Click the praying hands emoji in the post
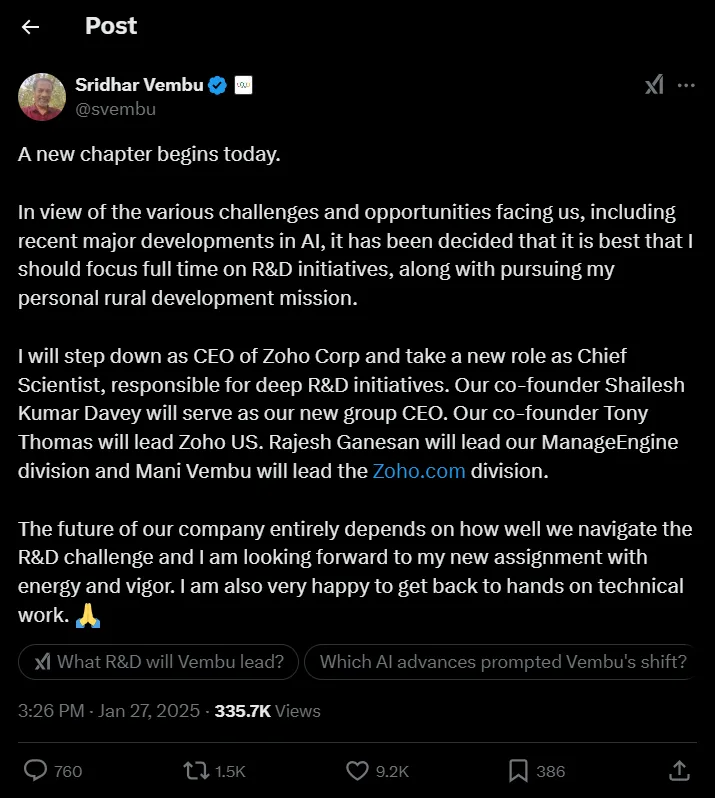This screenshot has height=798, width=715. coord(88,616)
